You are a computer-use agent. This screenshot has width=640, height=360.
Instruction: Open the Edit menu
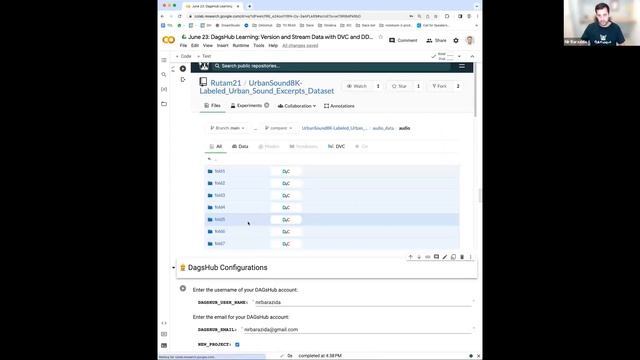(195, 46)
